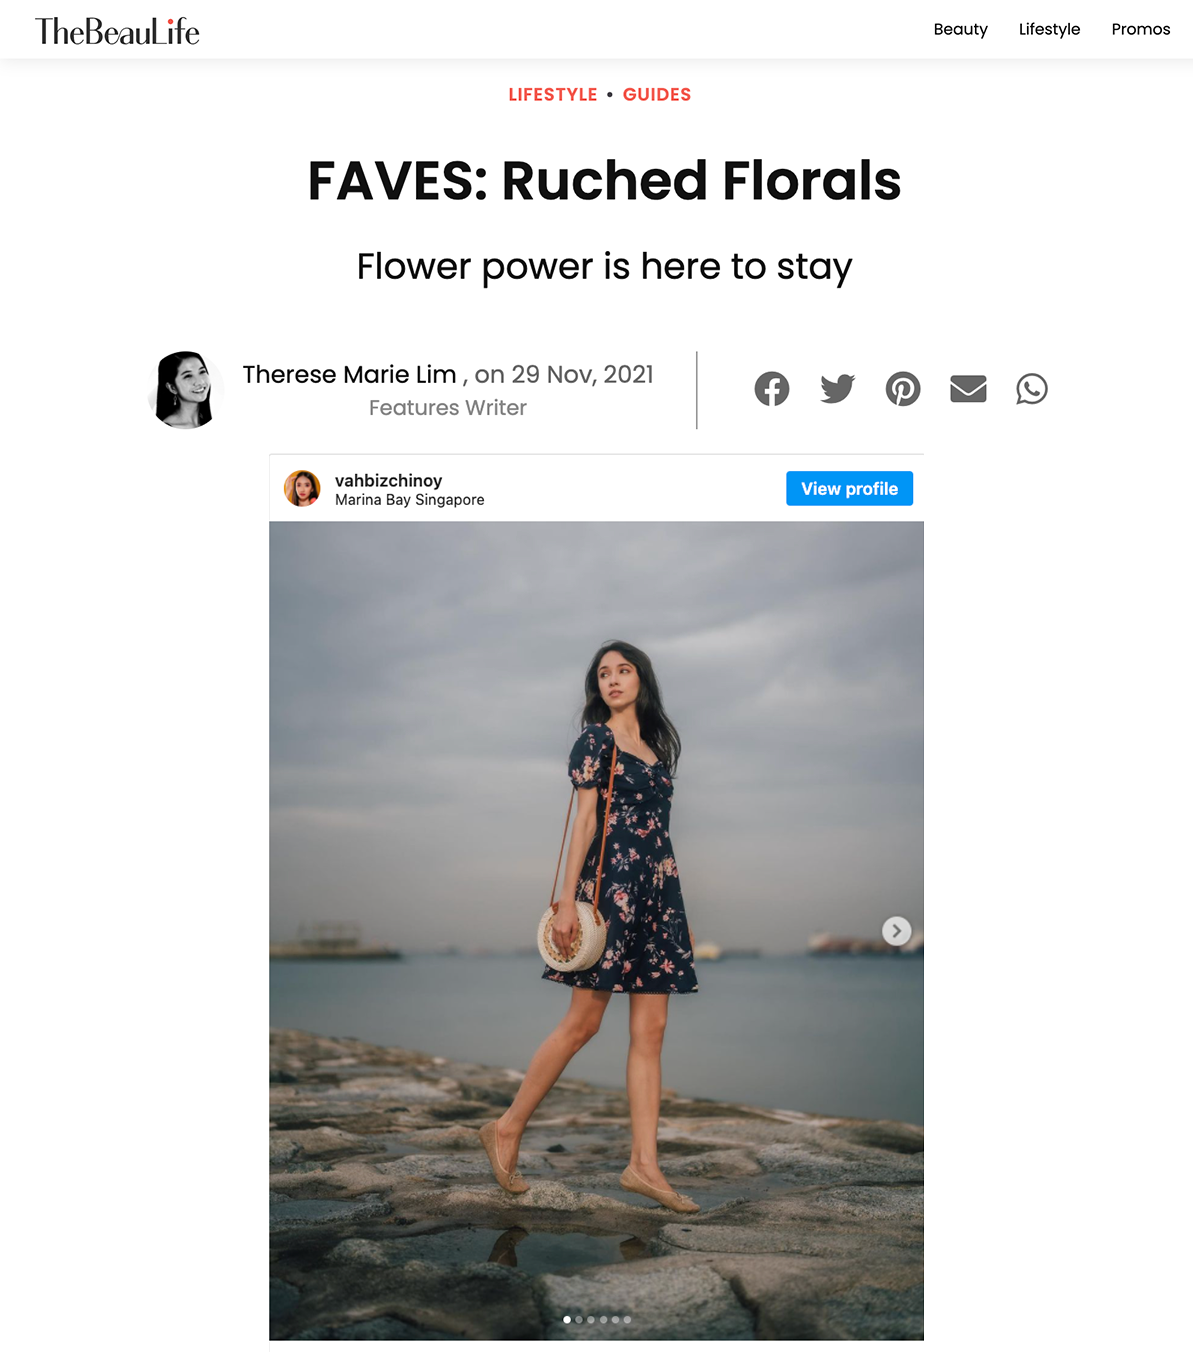
Task: Share article on Twitter
Action: pyautogui.click(x=837, y=389)
